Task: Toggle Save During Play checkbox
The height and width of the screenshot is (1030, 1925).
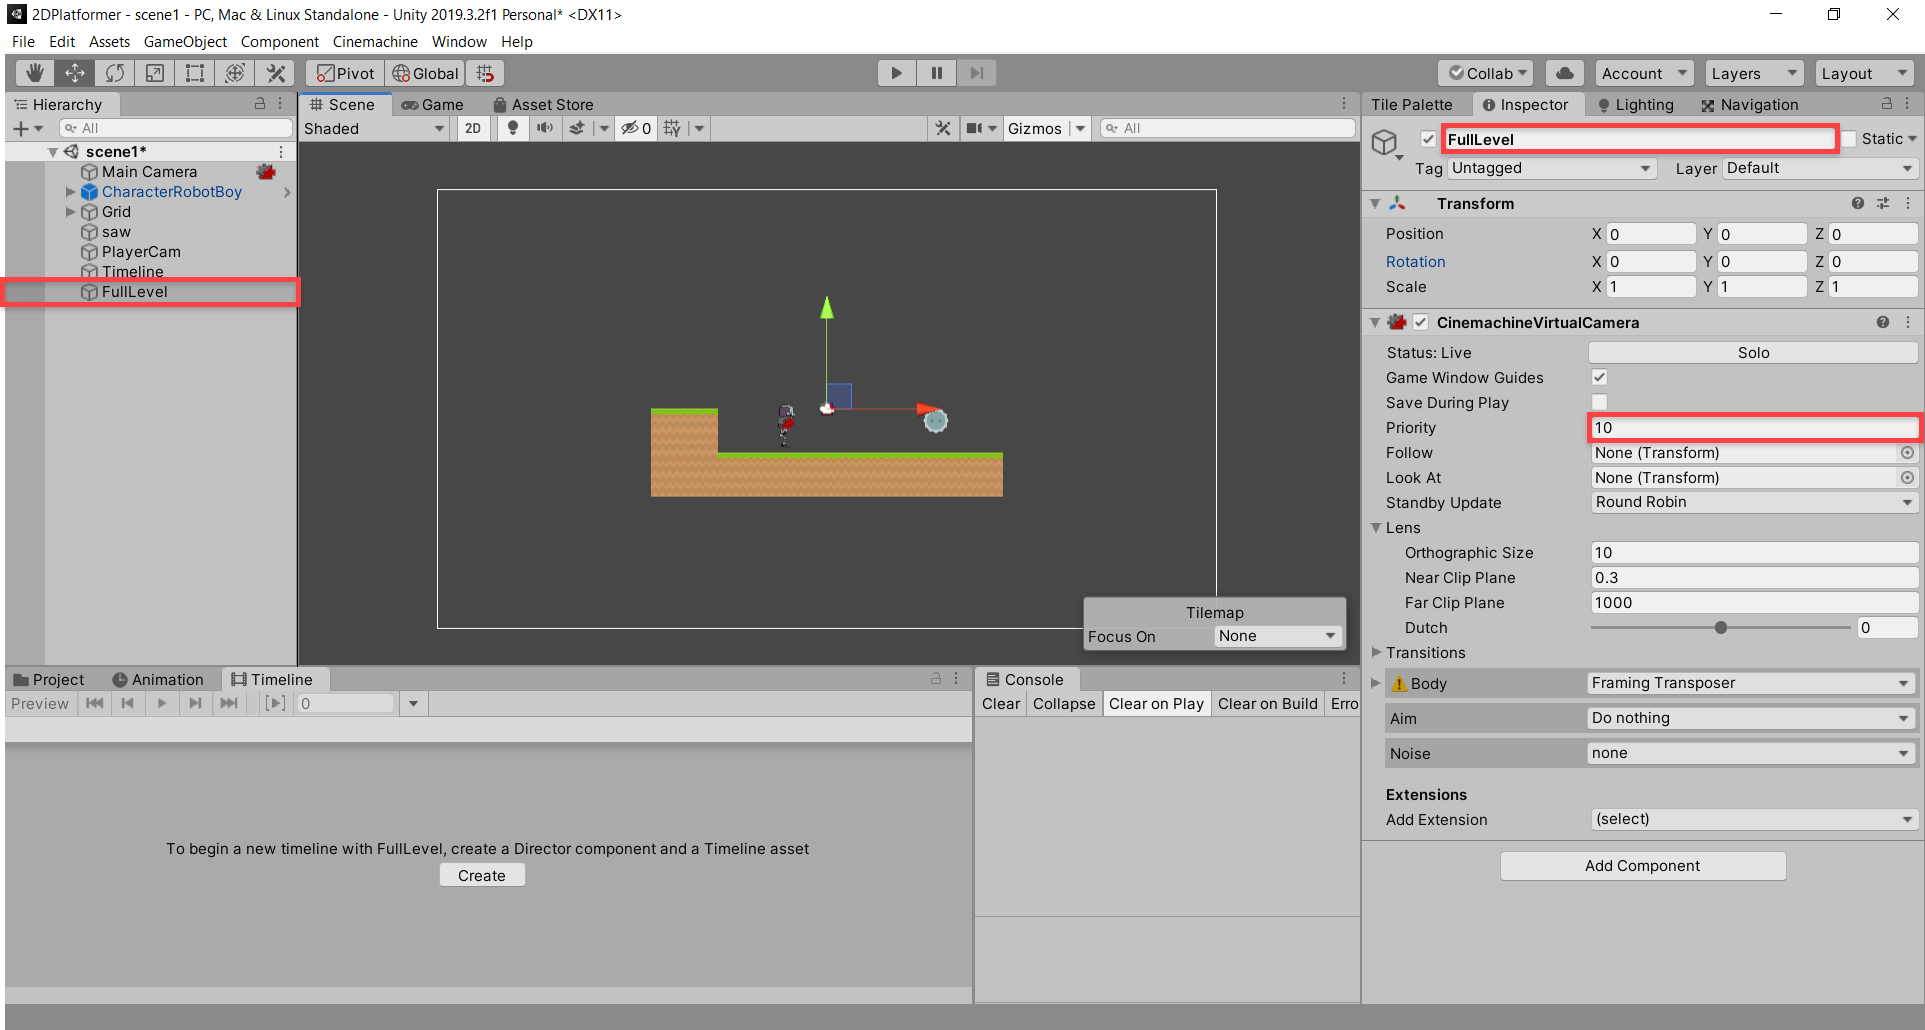Action: point(1599,402)
